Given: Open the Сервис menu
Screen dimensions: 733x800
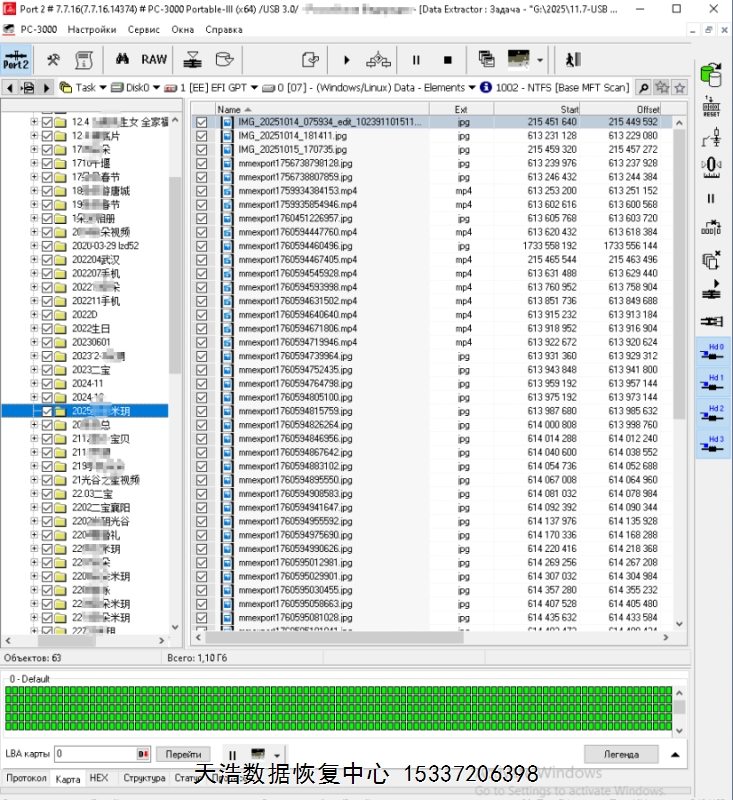Looking at the screenshot, I should tap(143, 30).
